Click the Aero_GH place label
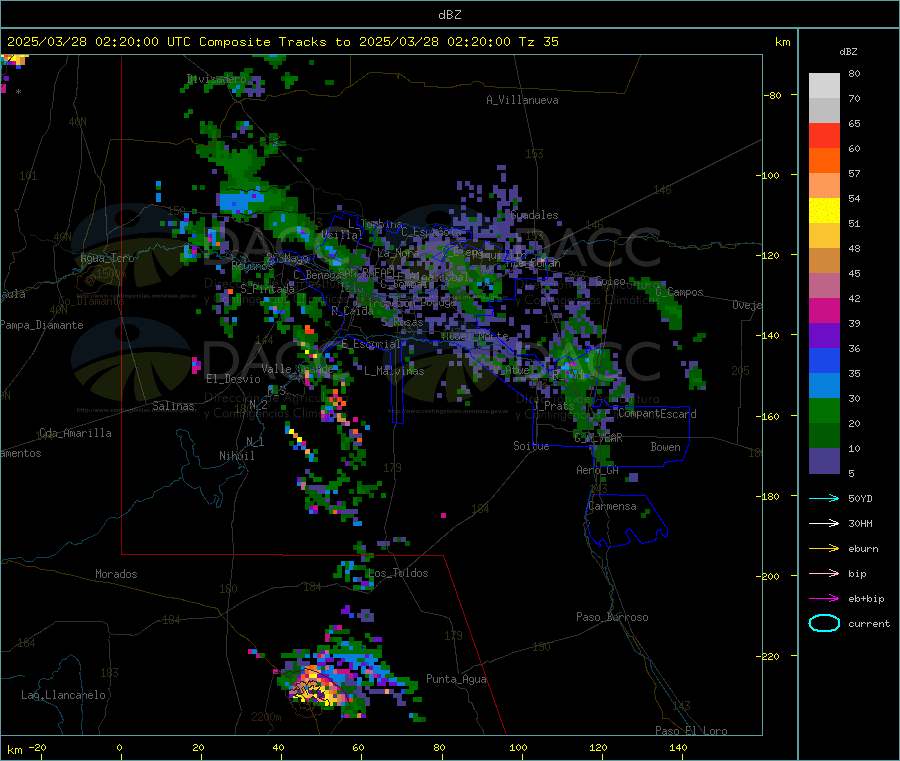This screenshot has width=900, height=761. click(x=598, y=470)
